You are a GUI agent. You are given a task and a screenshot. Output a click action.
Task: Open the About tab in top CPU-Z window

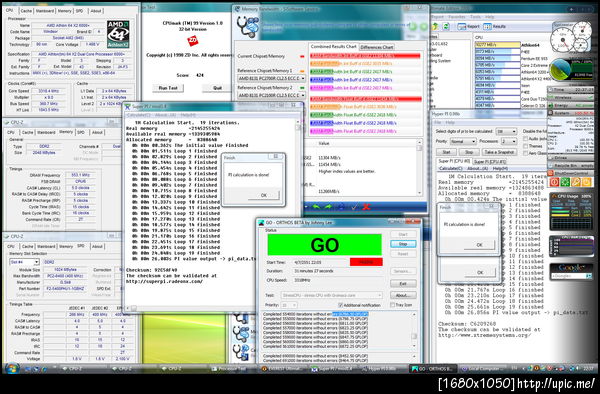click(96, 11)
